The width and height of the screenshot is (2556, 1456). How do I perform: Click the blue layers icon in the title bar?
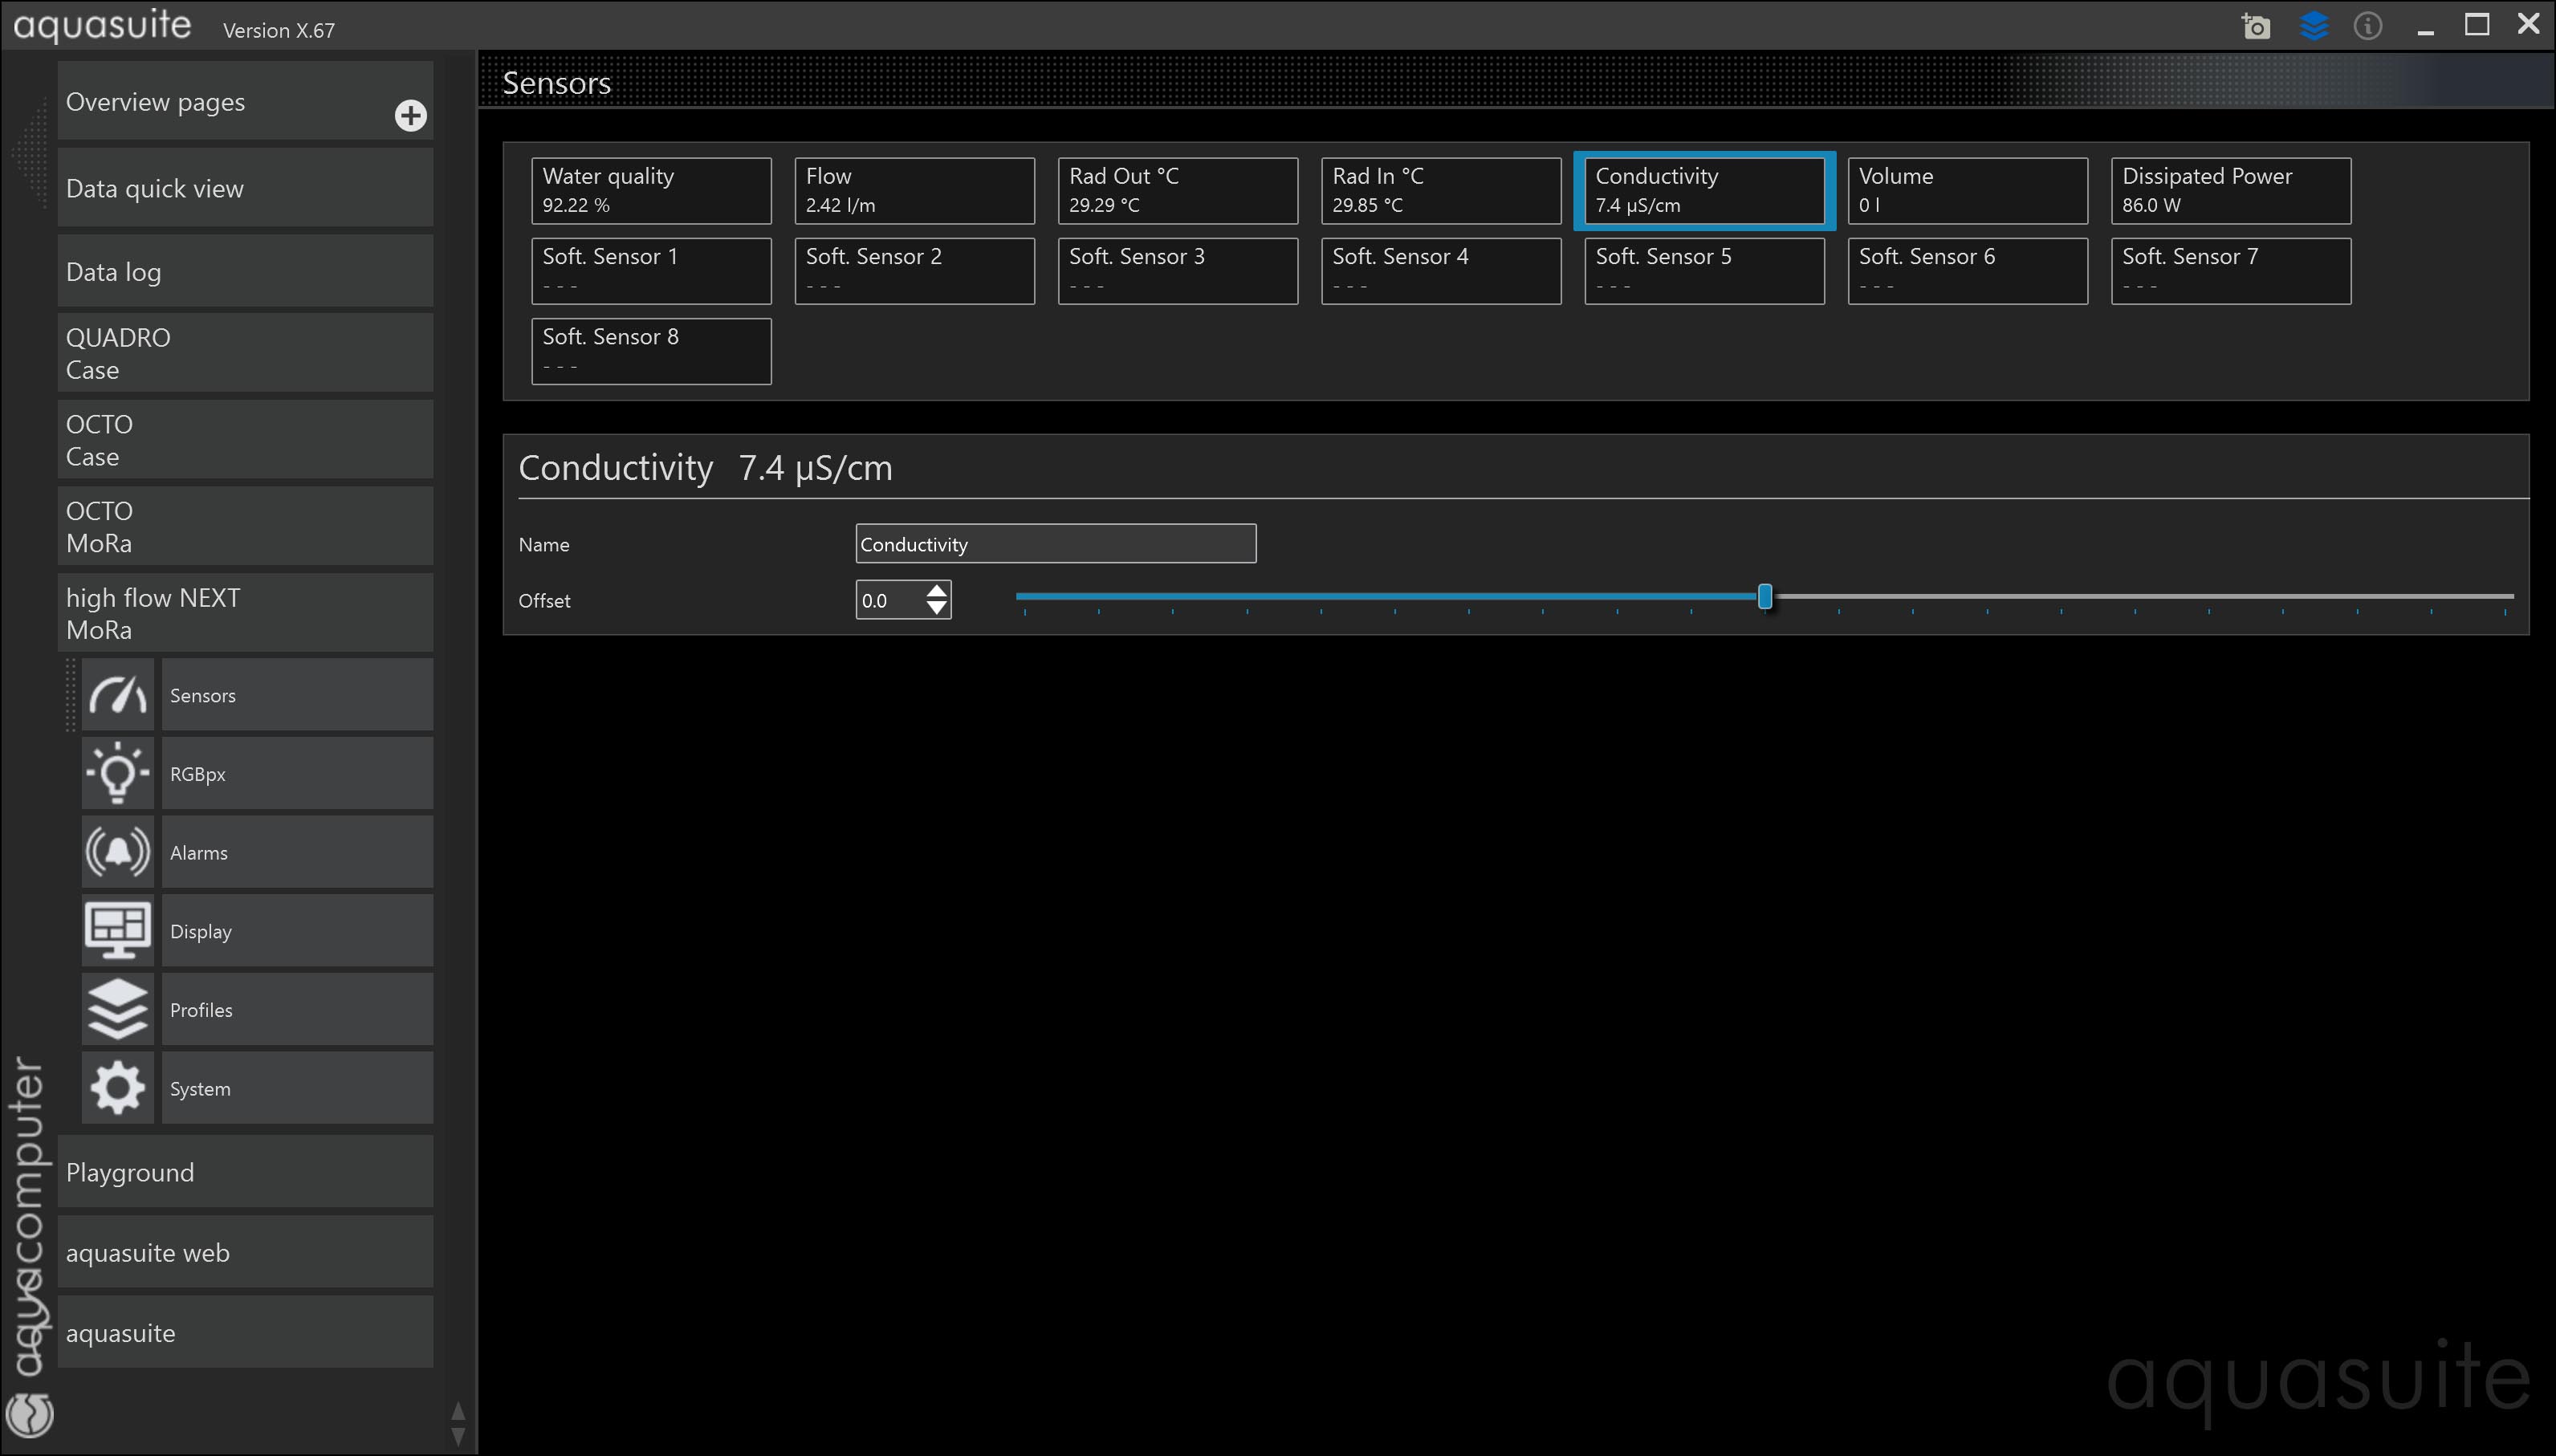pyautogui.click(x=2313, y=26)
